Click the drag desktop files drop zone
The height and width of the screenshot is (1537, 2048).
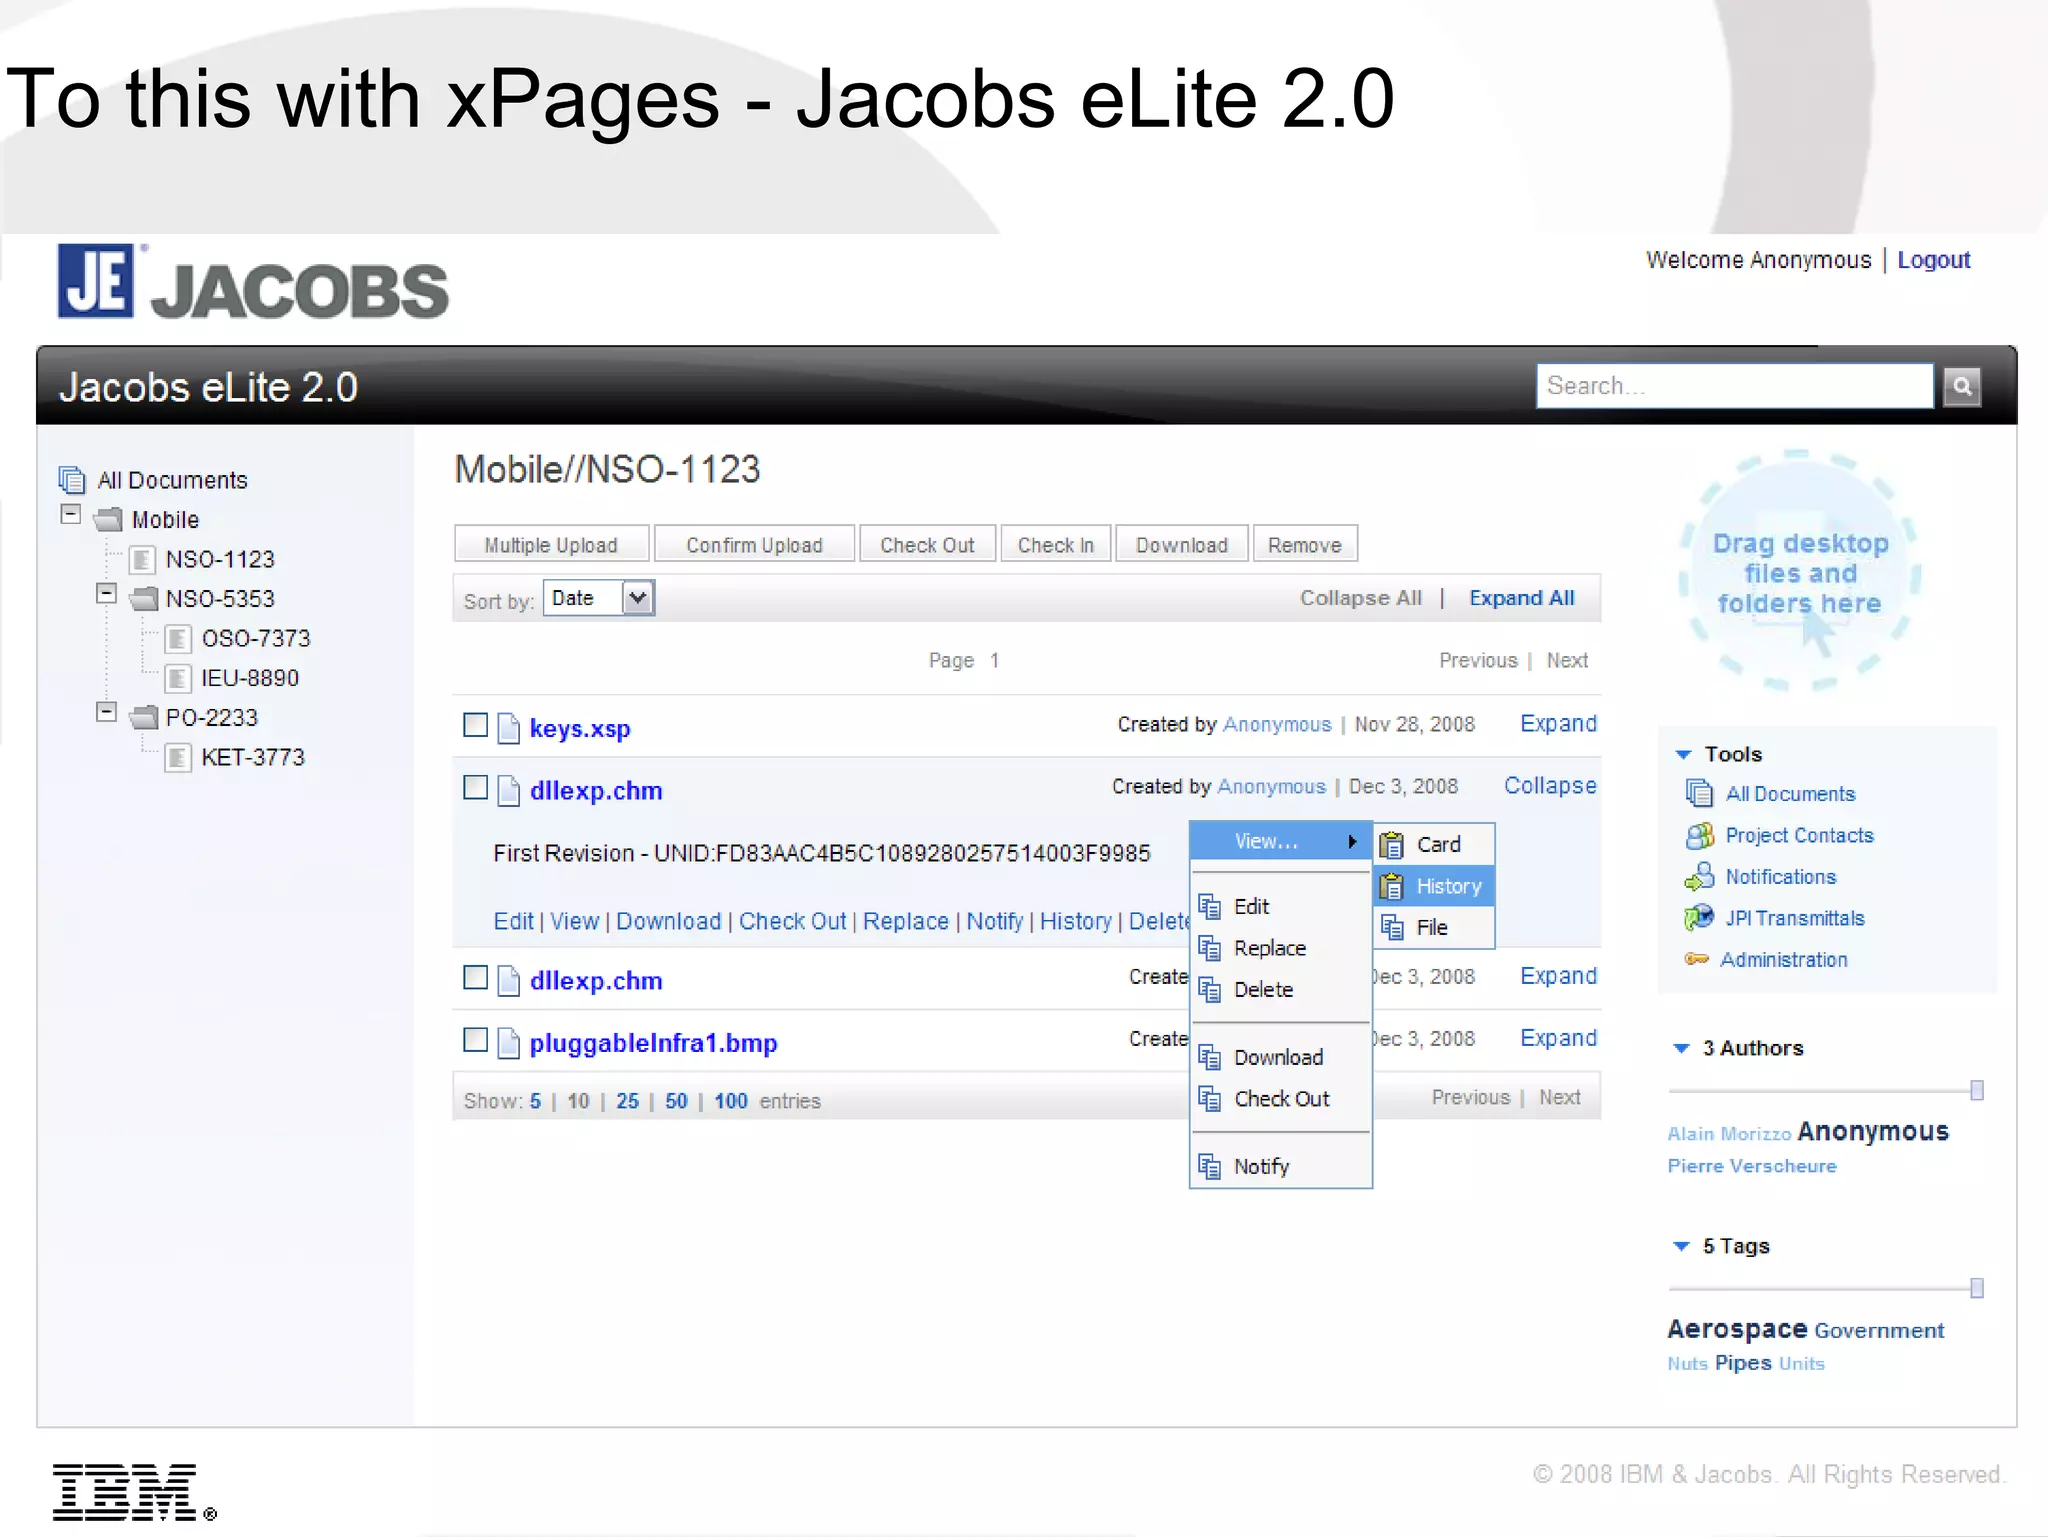click(x=1798, y=572)
